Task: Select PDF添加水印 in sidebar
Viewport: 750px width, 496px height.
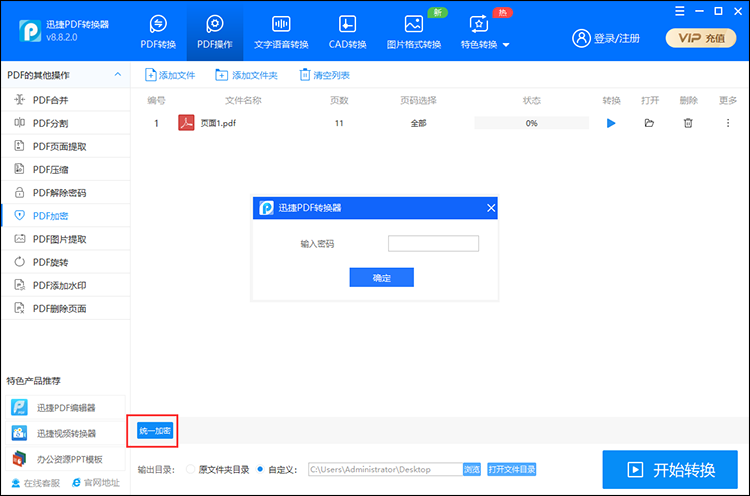Action: coord(66,286)
